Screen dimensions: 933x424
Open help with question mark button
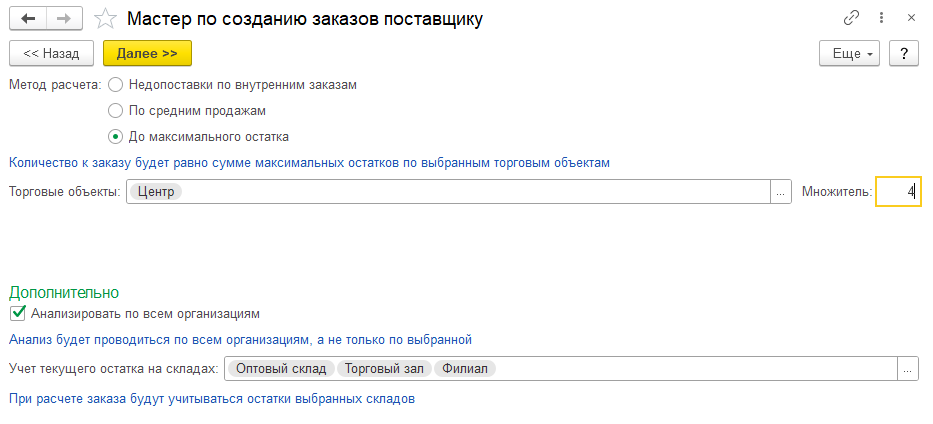(x=904, y=52)
